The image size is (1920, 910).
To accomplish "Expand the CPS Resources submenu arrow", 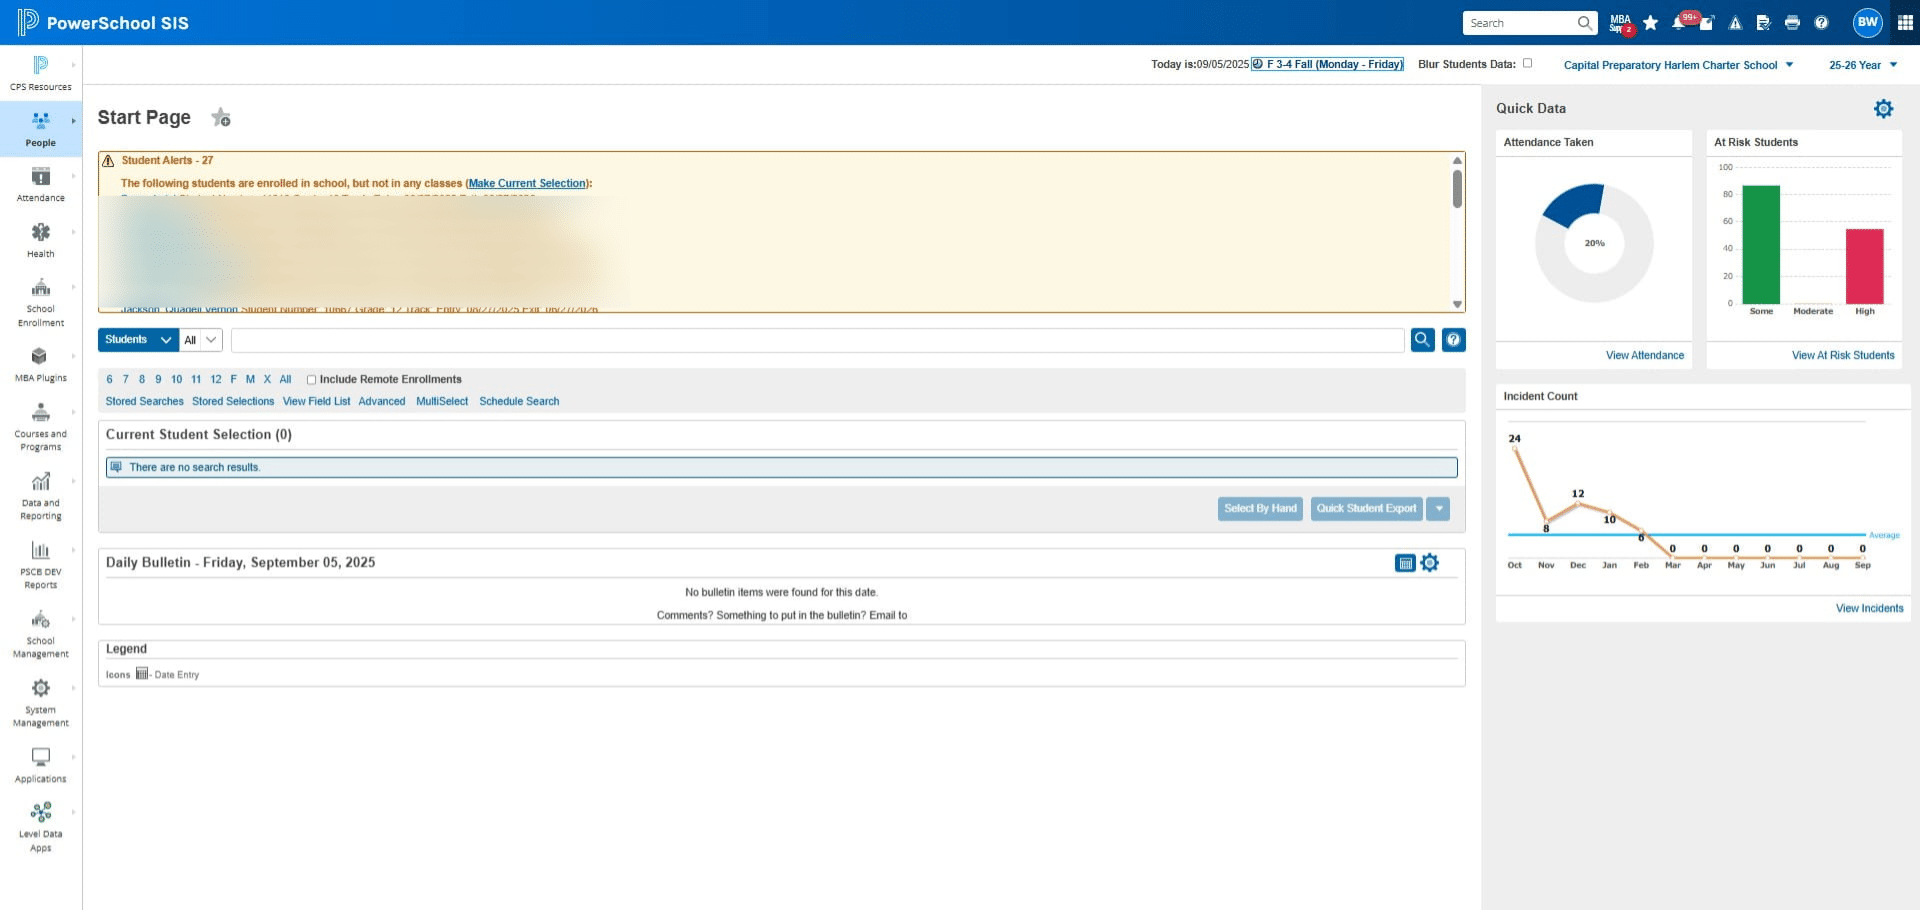I will click(73, 65).
